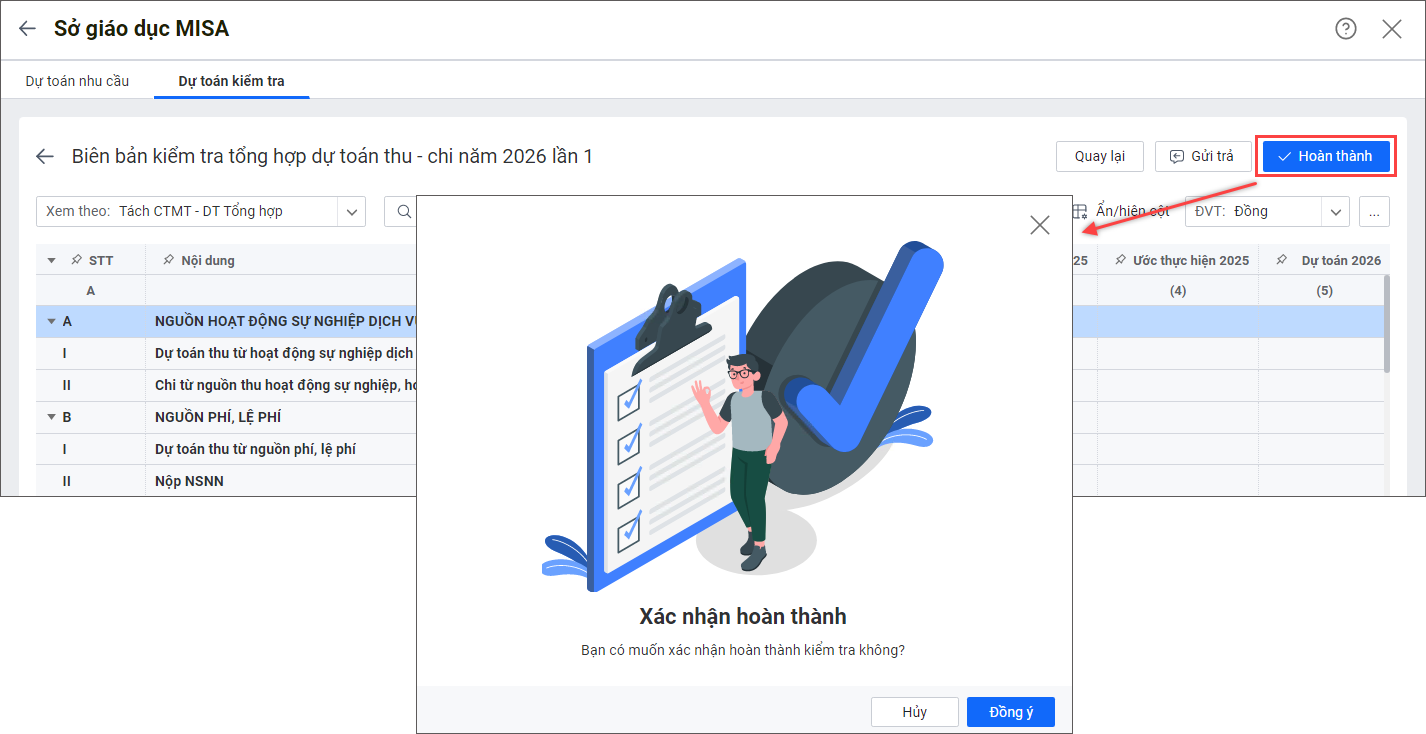Switch to Dự toán nhu cầu tab
1426x734 pixels.
77,81
